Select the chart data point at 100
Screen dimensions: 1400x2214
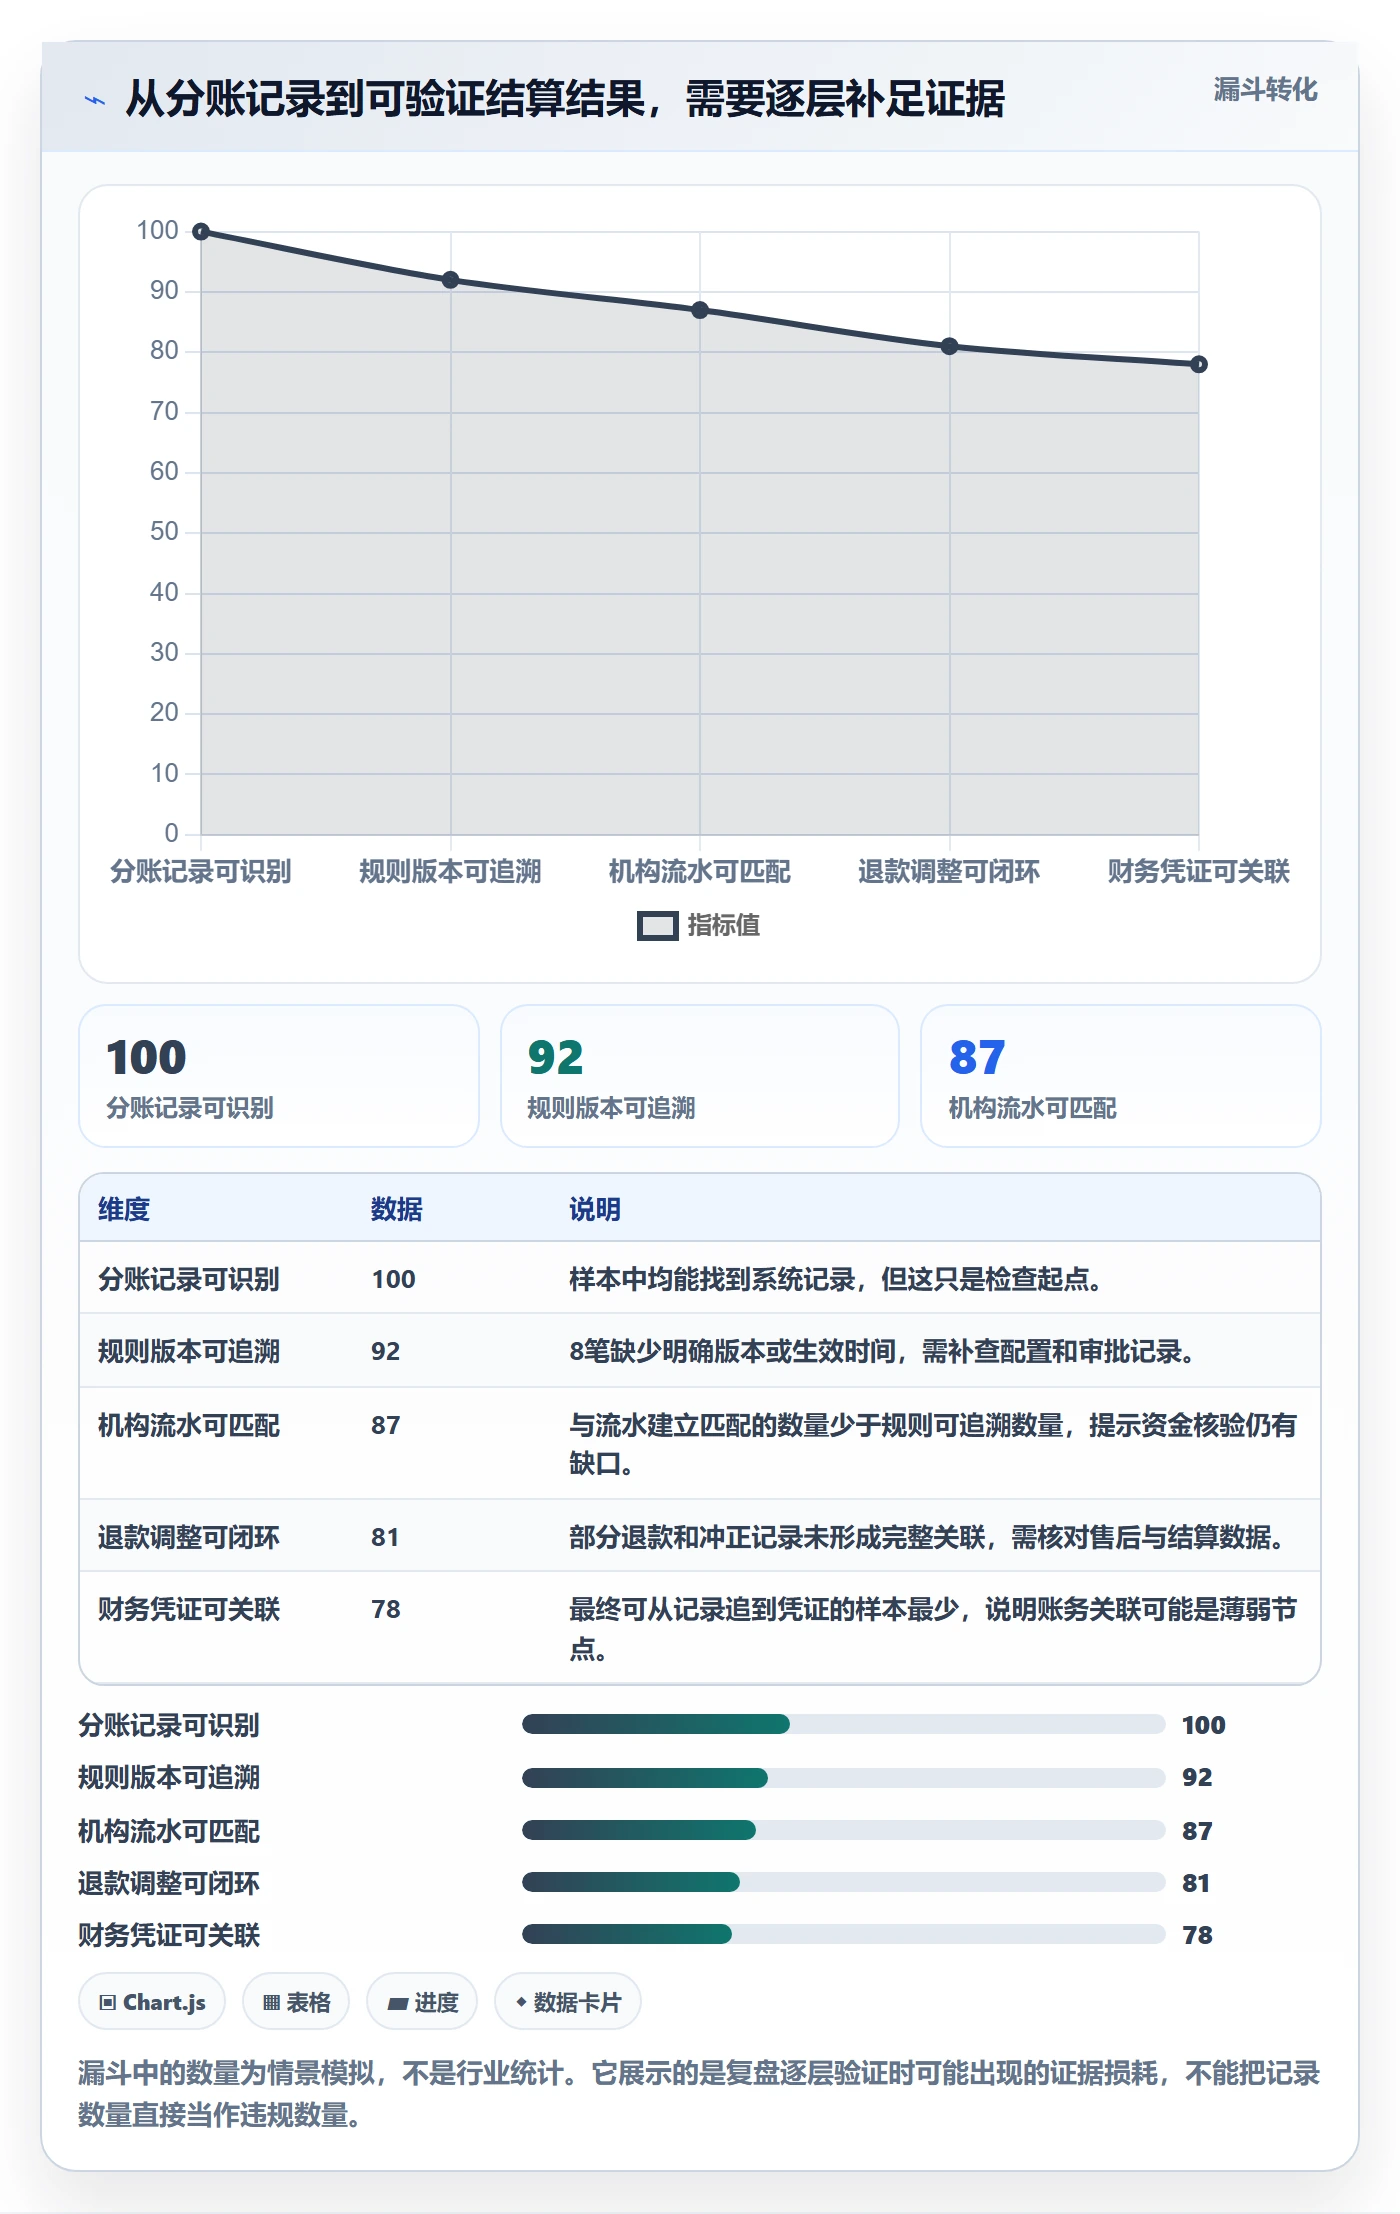(201, 232)
